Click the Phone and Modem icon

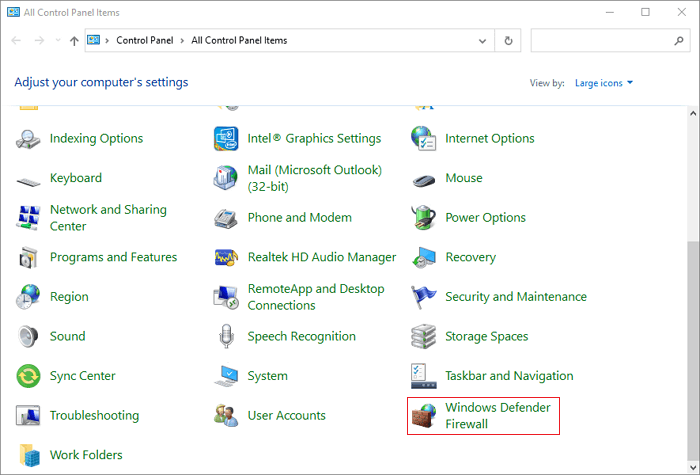click(x=226, y=218)
